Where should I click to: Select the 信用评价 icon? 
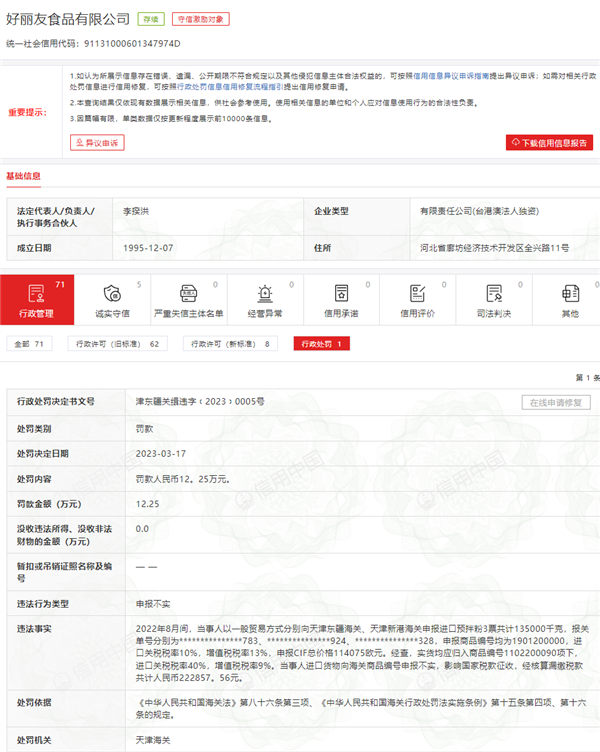pyautogui.click(x=417, y=294)
